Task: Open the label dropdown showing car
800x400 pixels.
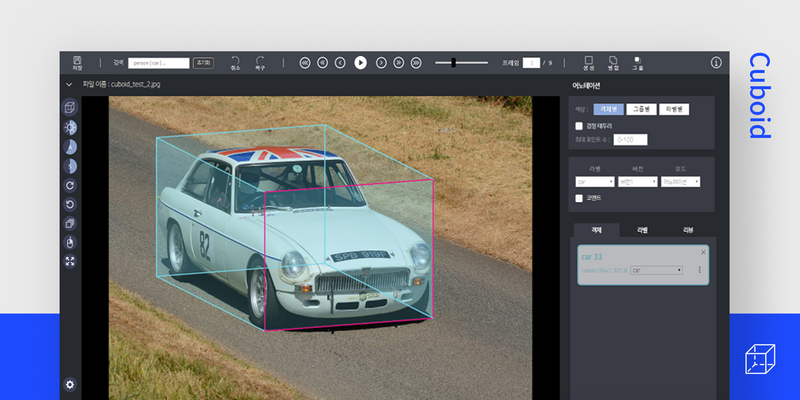Action: coord(594,182)
